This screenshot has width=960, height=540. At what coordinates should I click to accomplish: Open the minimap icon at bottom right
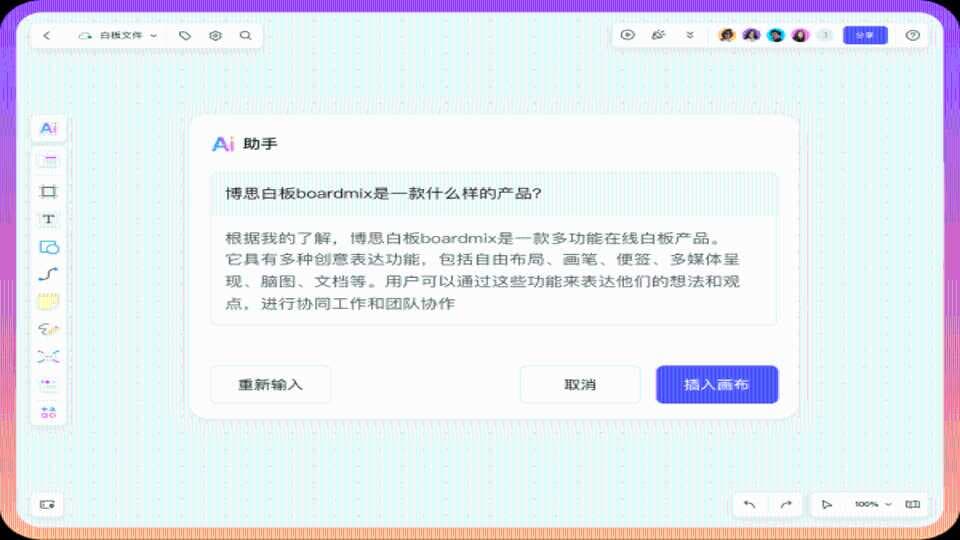pyautogui.click(x=913, y=504)
